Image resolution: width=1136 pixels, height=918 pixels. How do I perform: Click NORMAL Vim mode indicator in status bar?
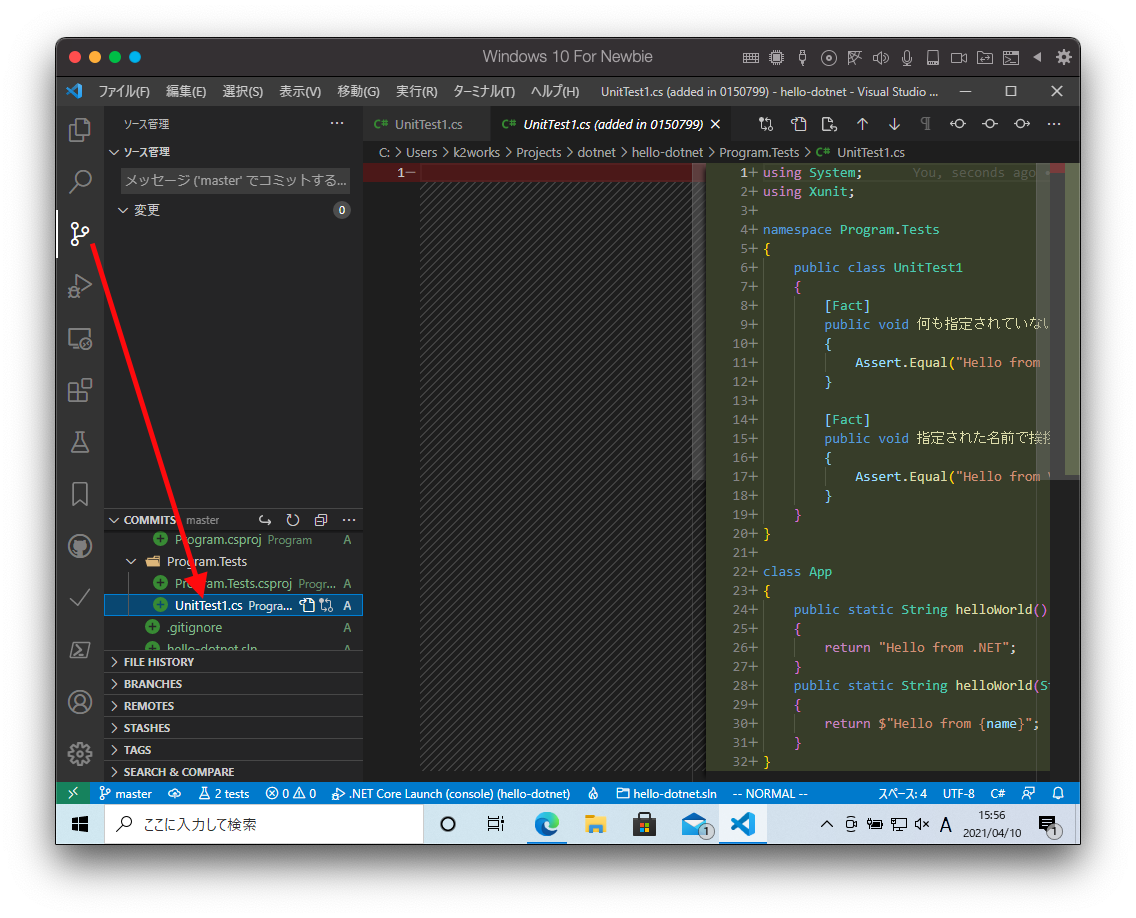(x=769, y=793)
